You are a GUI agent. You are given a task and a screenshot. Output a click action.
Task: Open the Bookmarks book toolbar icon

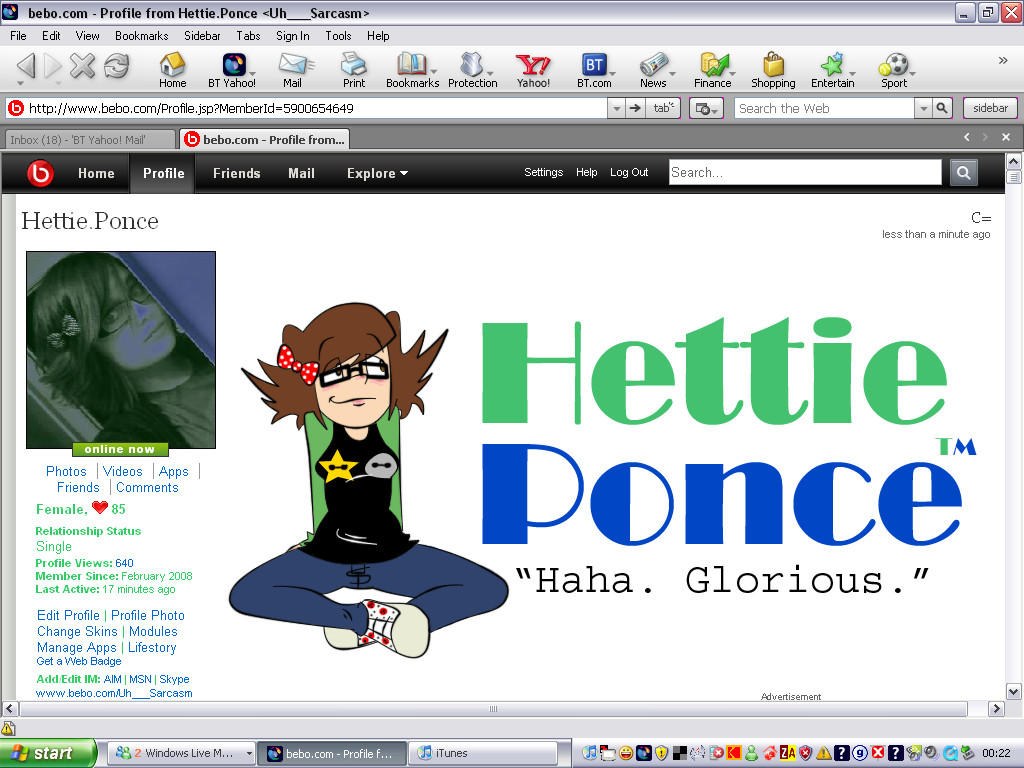pyautogui.click(x=413, y=70)
